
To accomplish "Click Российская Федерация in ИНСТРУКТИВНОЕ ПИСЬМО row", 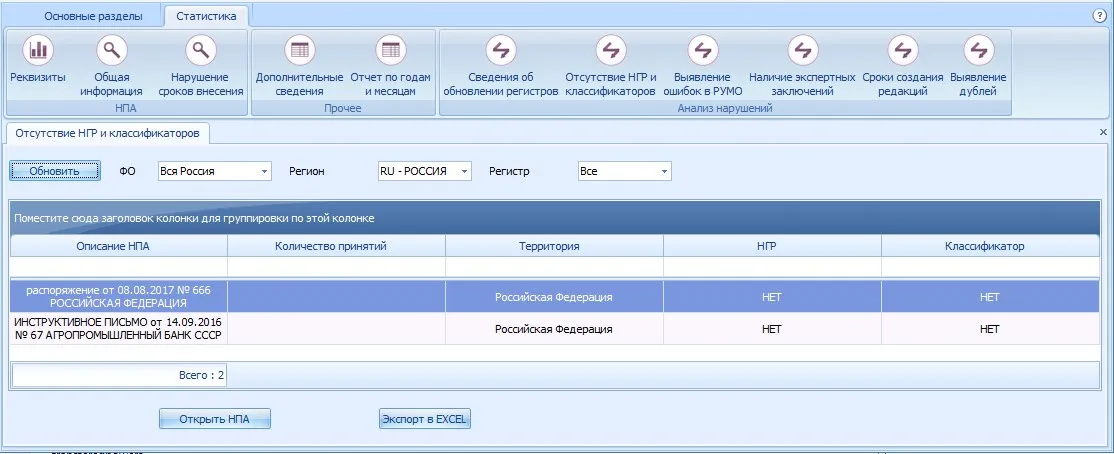I will (x=553, y=329).
